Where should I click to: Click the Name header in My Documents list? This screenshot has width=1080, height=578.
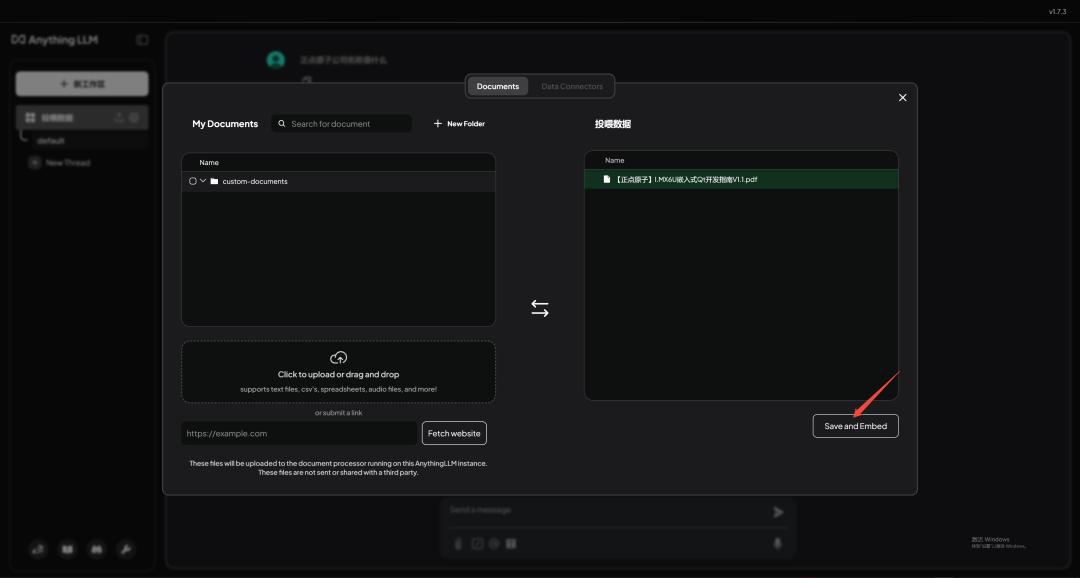point(209,163)
